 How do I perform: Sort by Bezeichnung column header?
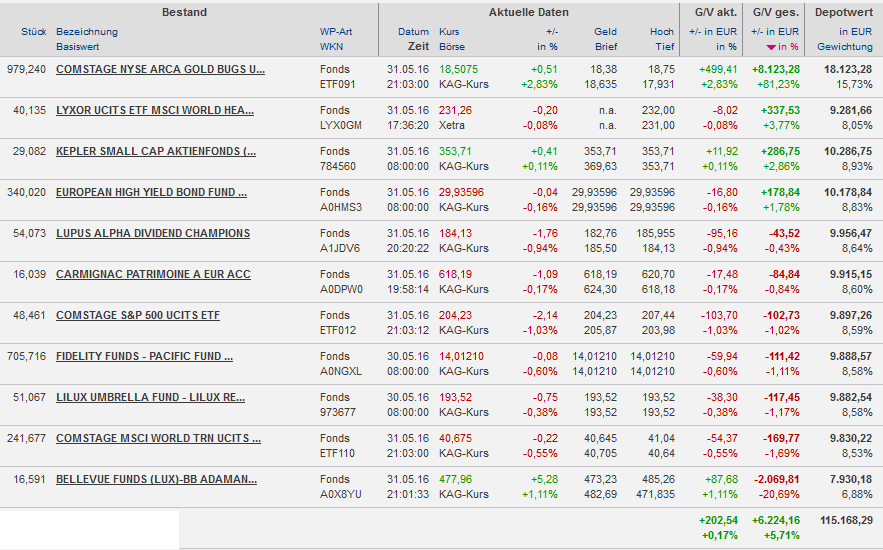pos(87,32)
